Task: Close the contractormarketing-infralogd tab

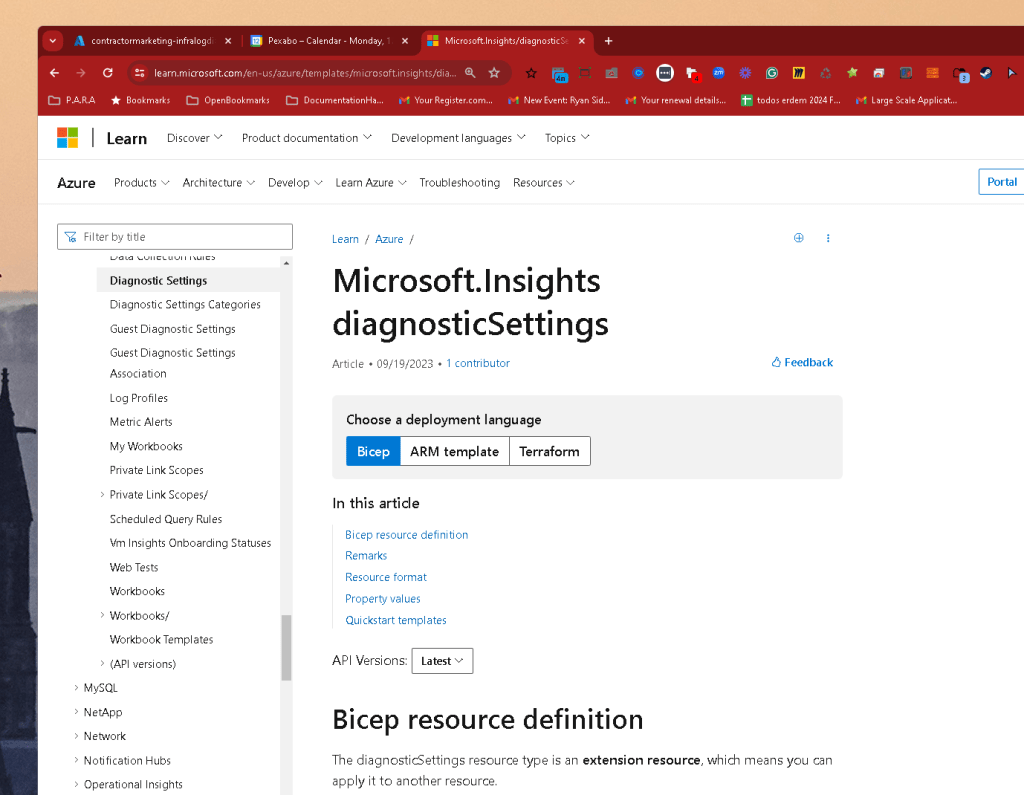Action: pyautogui.click(x=228, y=41)
